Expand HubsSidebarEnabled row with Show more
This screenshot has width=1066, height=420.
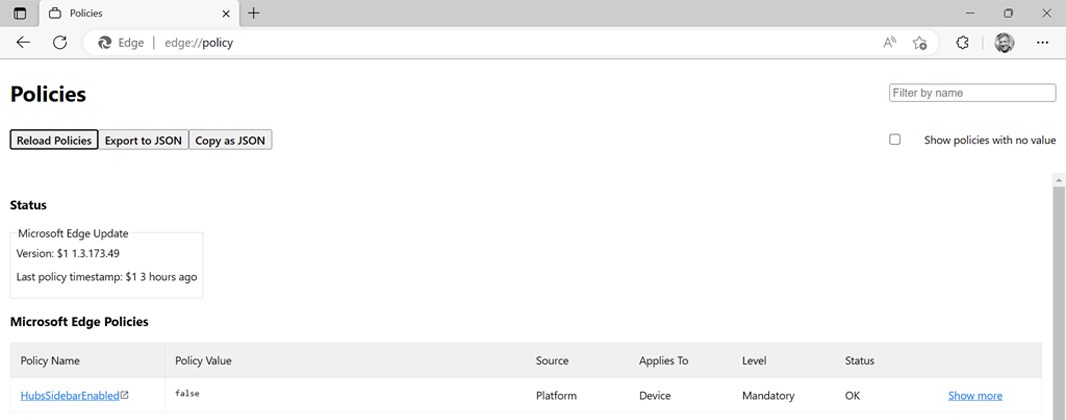tap(975, 396)
